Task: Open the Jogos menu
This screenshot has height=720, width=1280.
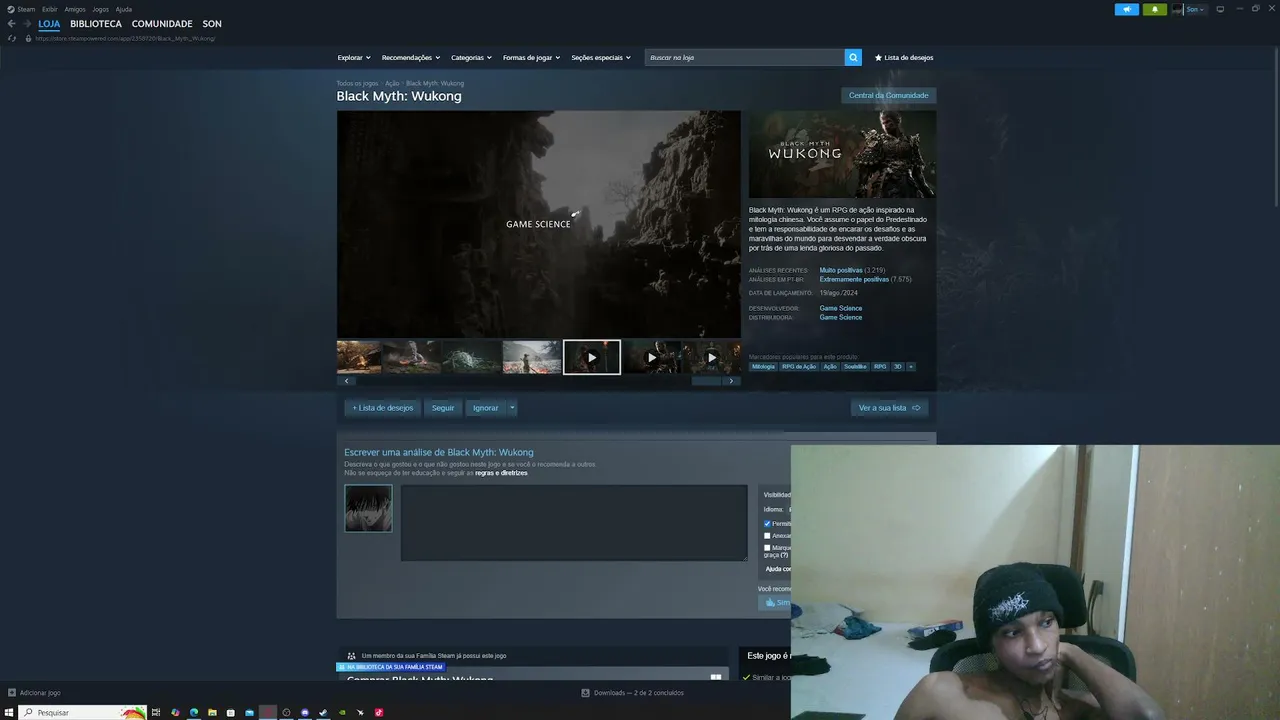Action: (x=101, y=9)
